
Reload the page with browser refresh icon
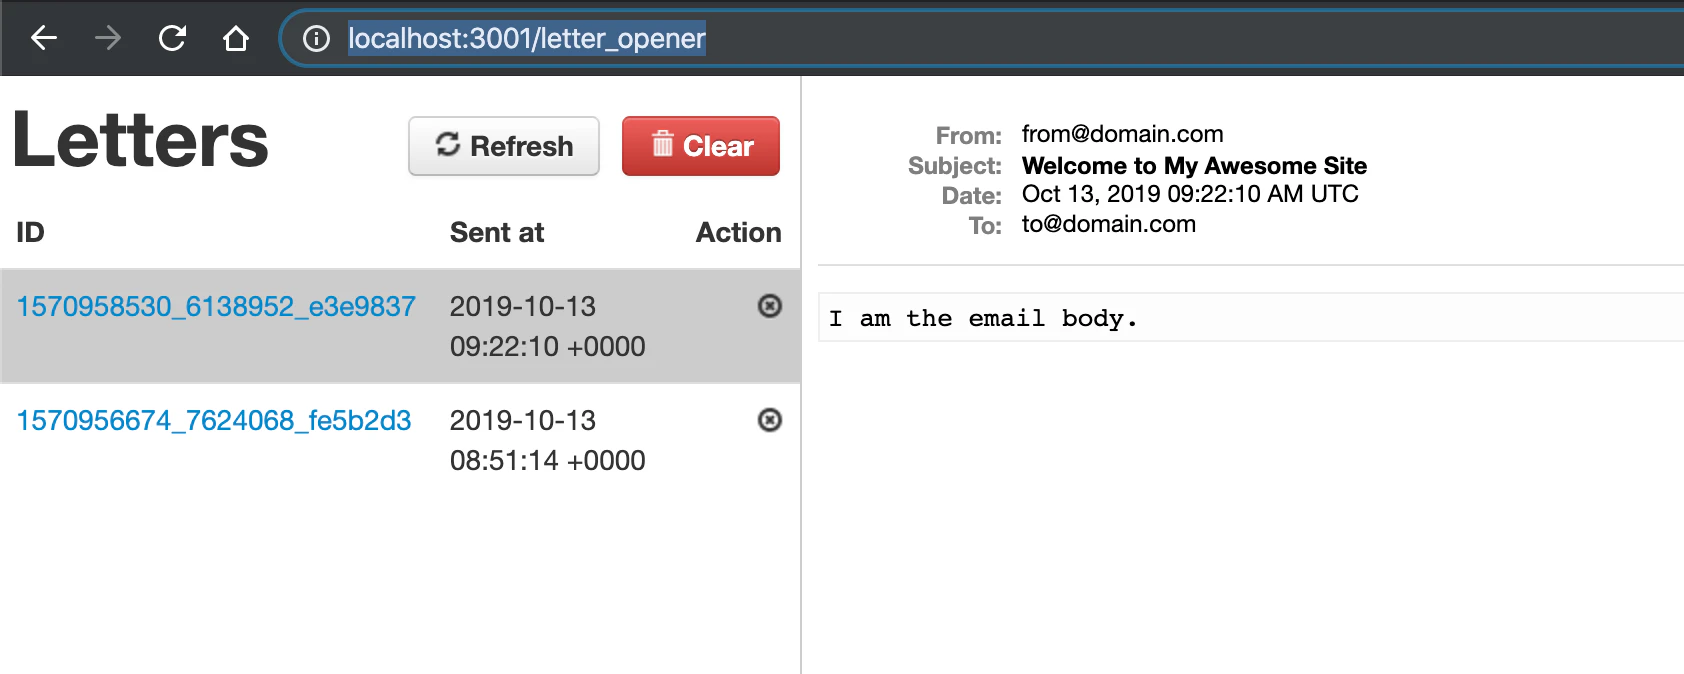[x=172, y=38]
